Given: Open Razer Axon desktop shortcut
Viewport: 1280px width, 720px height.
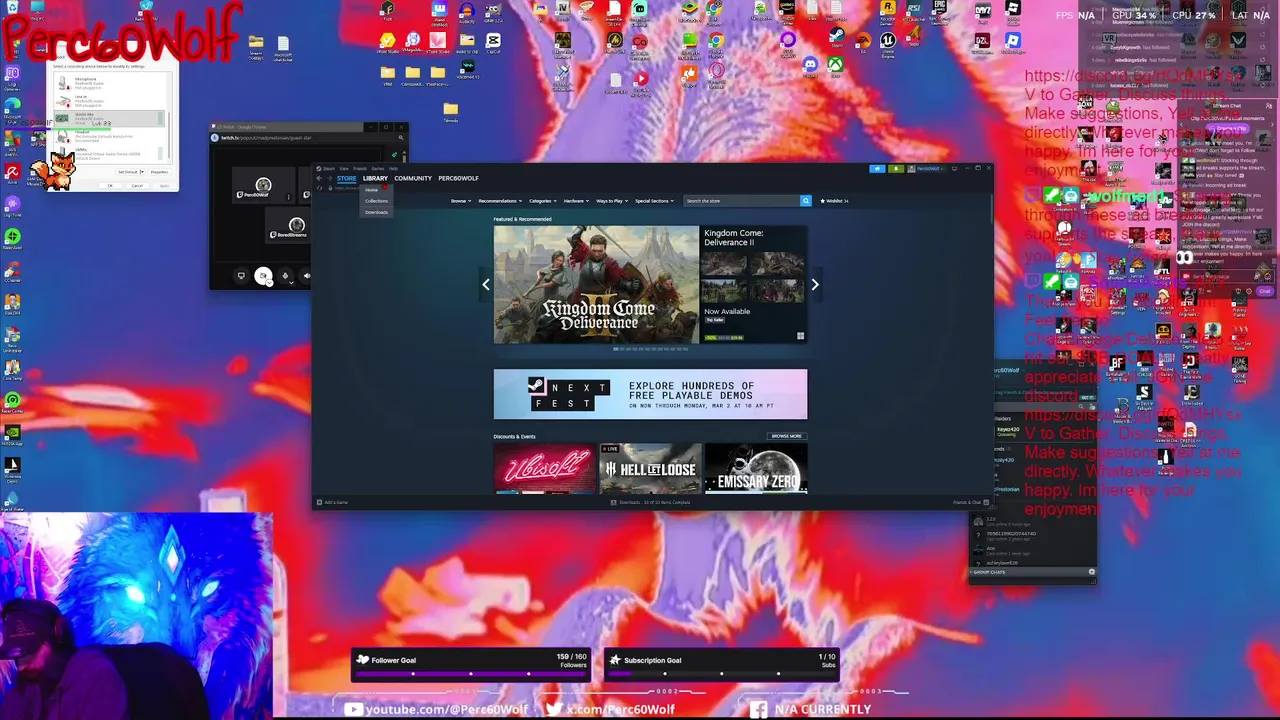Looking at the screenshot, I should coord(12,237).
